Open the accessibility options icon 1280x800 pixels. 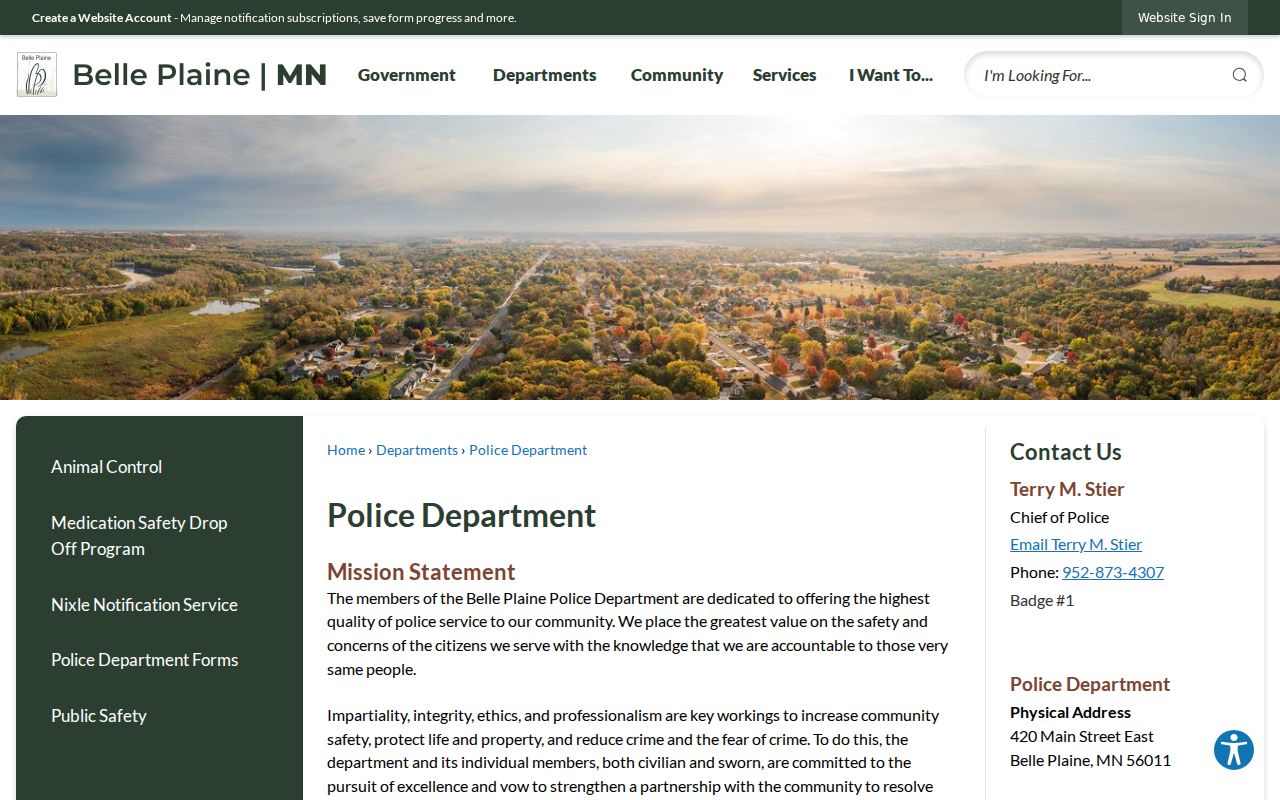pyautogui.click(x=1234, y=750)
